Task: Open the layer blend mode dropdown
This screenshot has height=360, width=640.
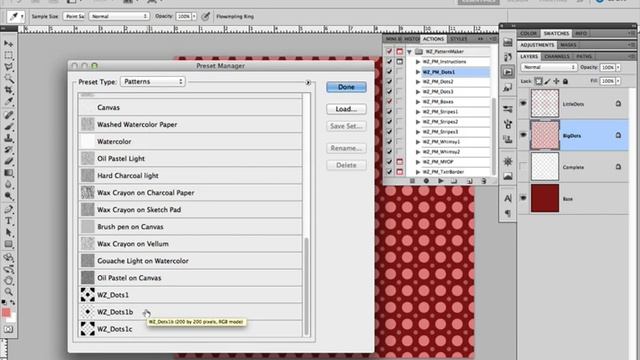Action: [x=548, y=67]
